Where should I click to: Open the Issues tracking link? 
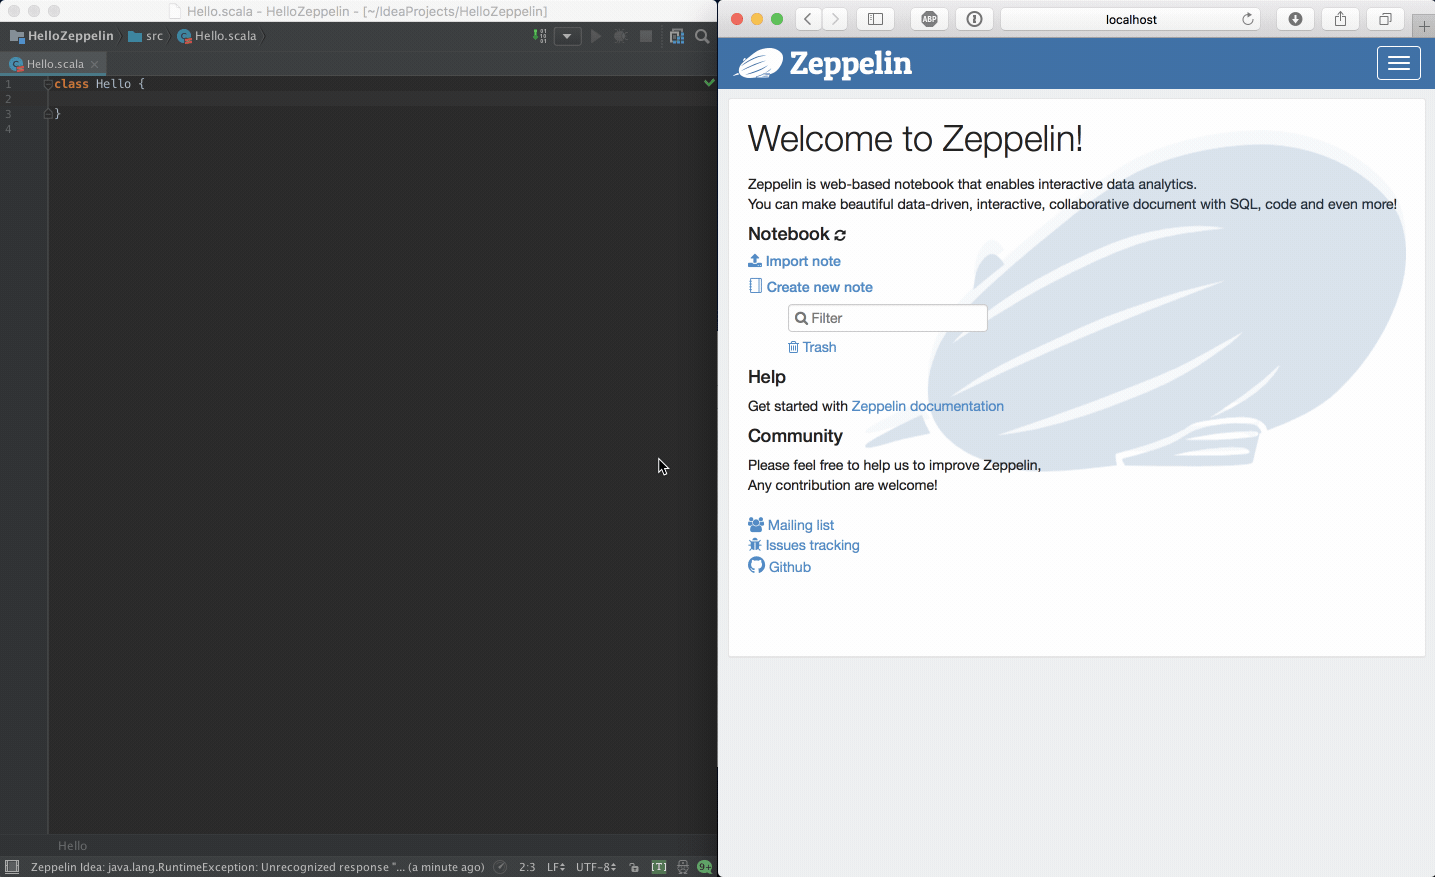point(804,545)
